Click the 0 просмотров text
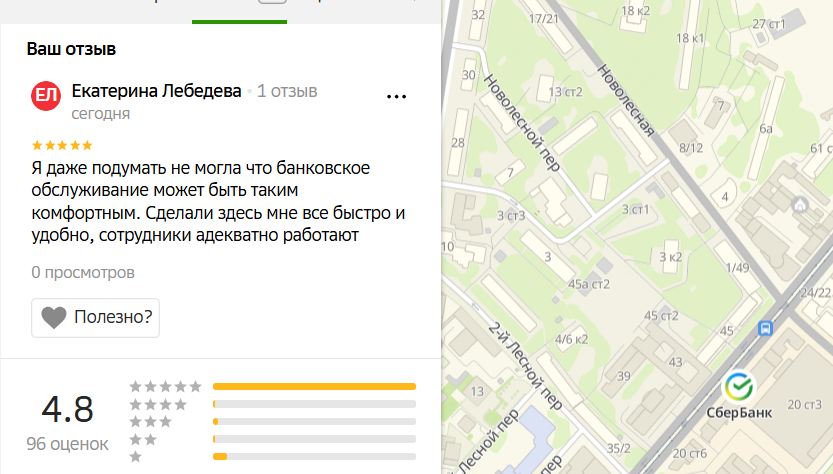Image resolution: width=833 pixels, height=474 pixels. pos(83,273)
